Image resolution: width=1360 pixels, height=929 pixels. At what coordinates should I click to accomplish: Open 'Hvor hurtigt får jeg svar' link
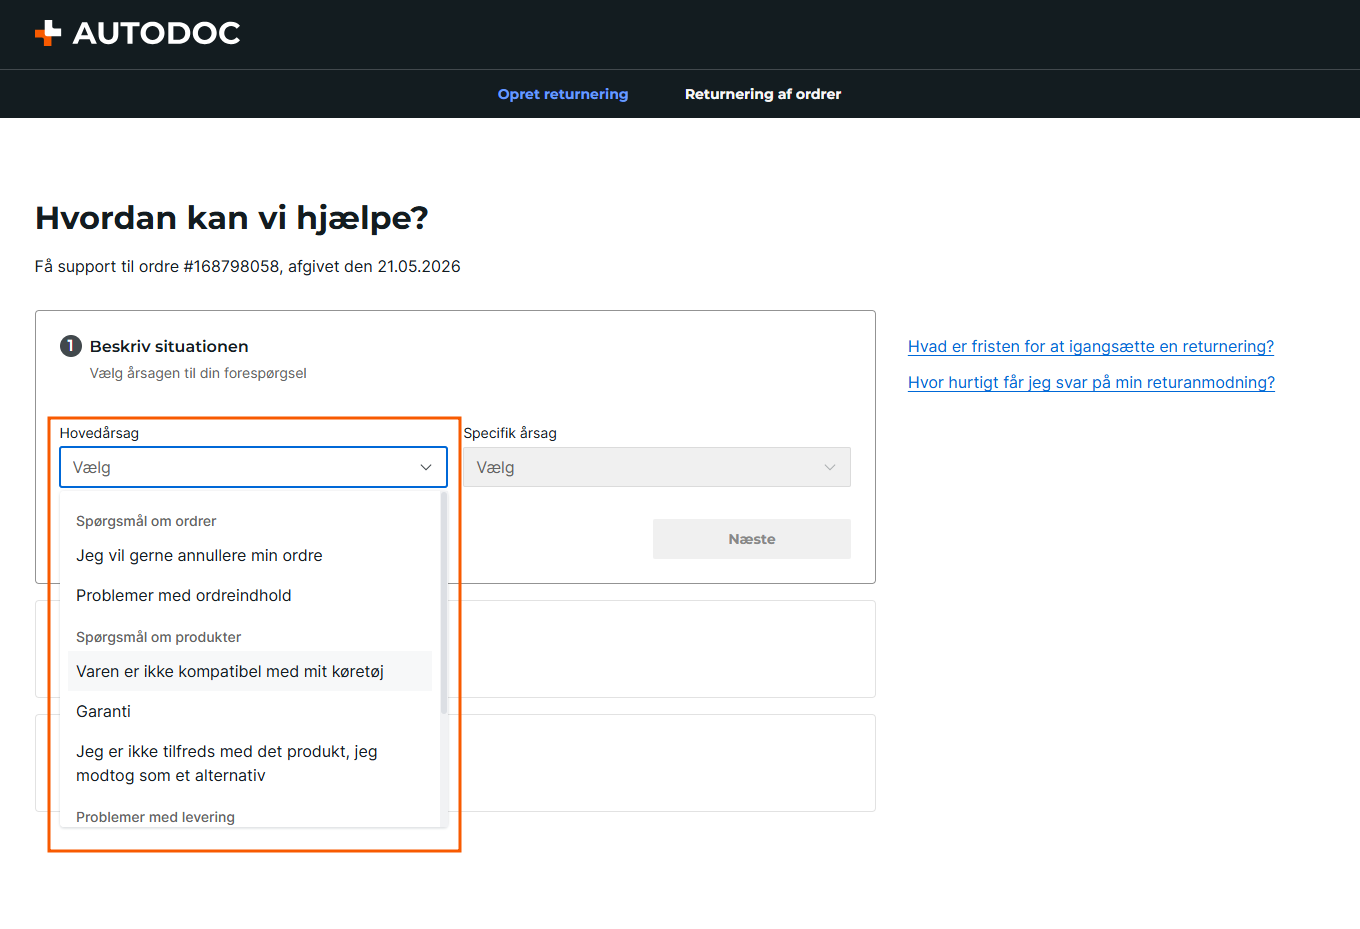(1091, 382)
